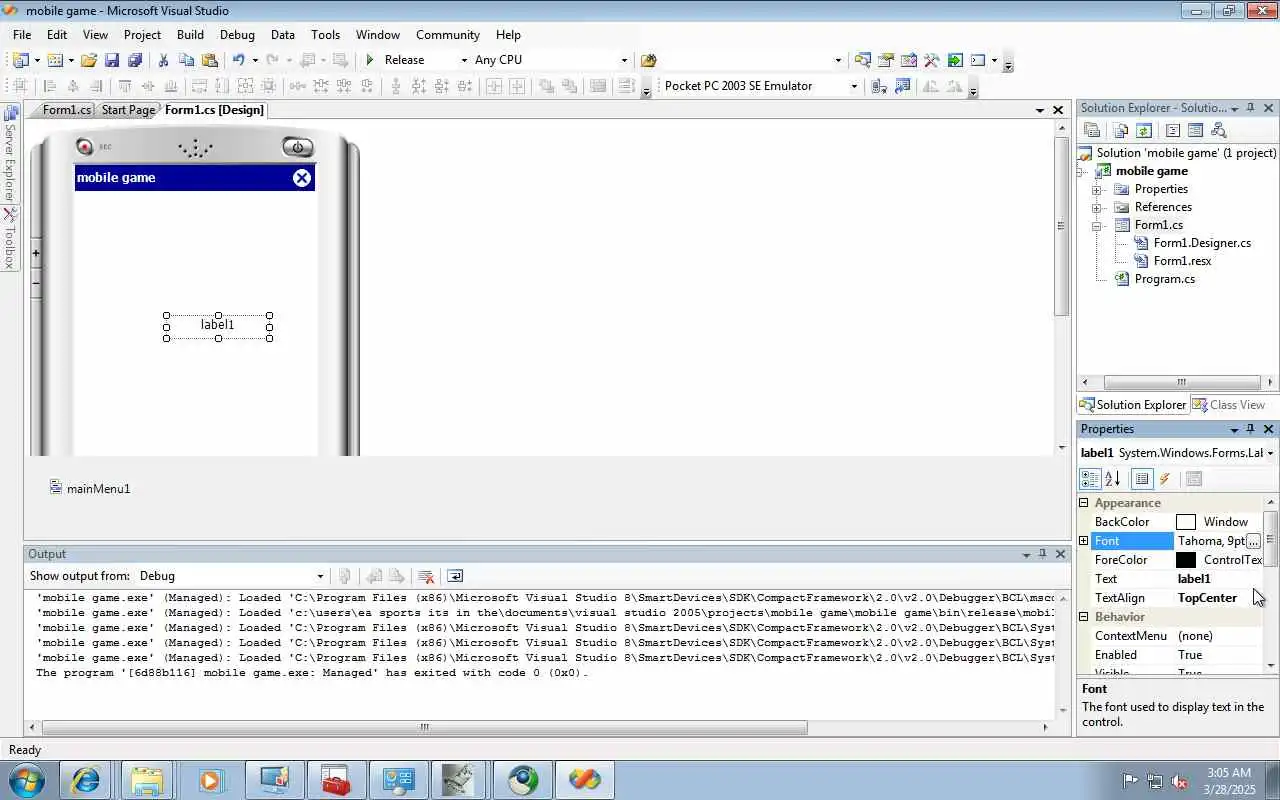Show the Properties list view button
This screenshot has height=800, width=1280.
pos(1142,479)
